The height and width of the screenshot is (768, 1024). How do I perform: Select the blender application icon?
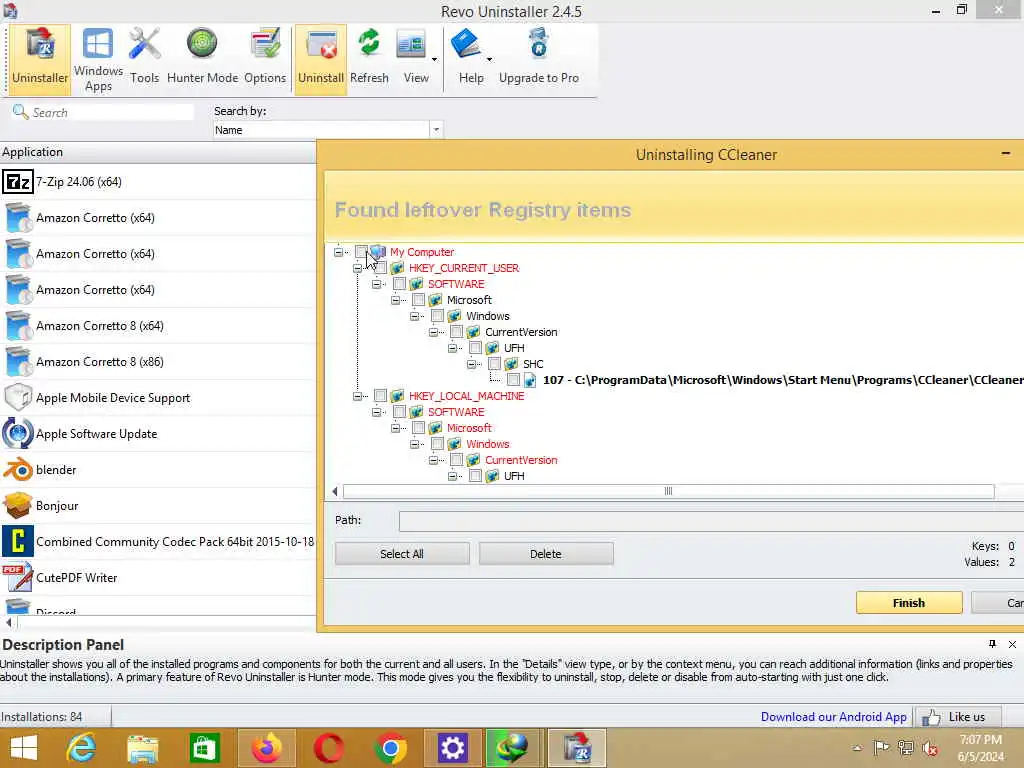18,470
